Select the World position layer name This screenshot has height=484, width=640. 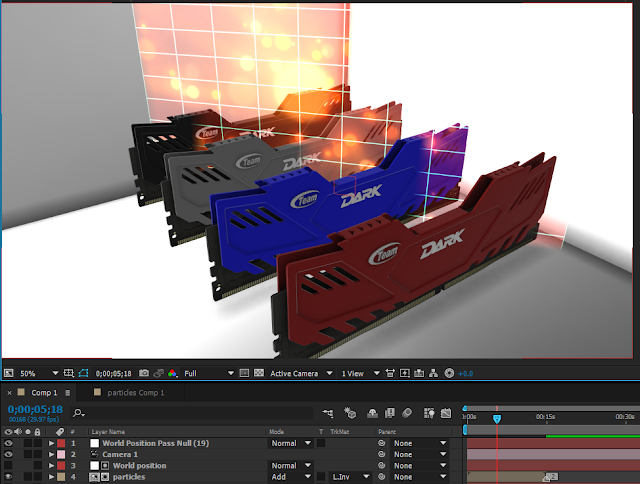pos(140,466)
